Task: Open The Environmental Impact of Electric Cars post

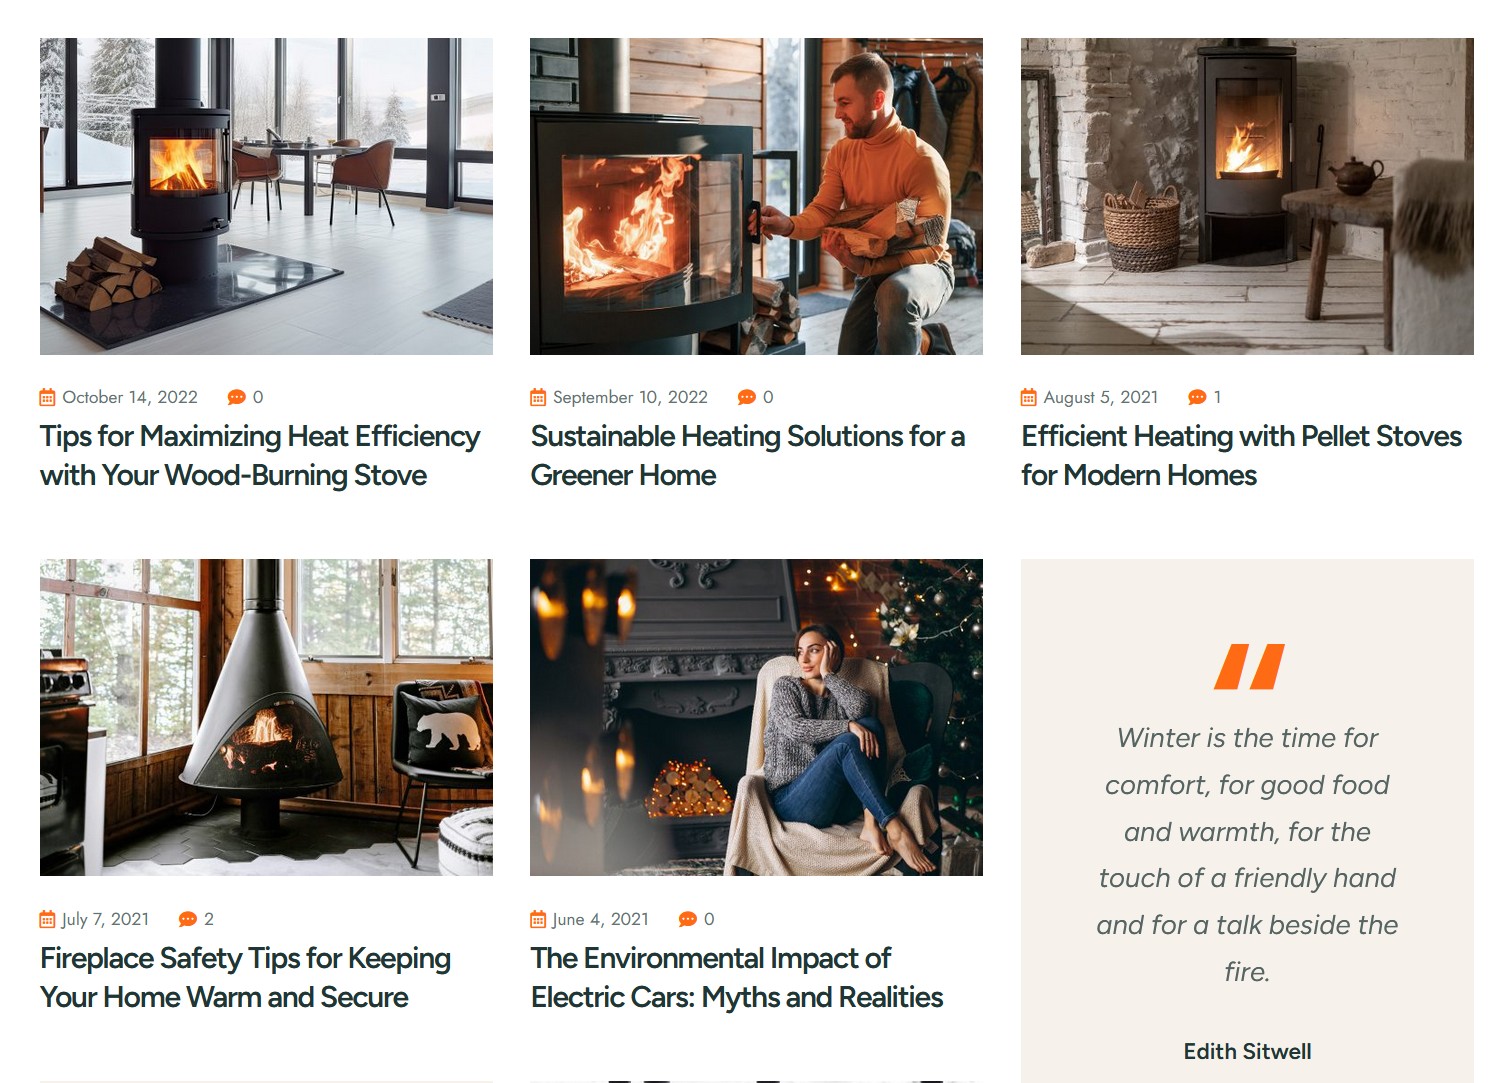Action: (x=737, y=978)
